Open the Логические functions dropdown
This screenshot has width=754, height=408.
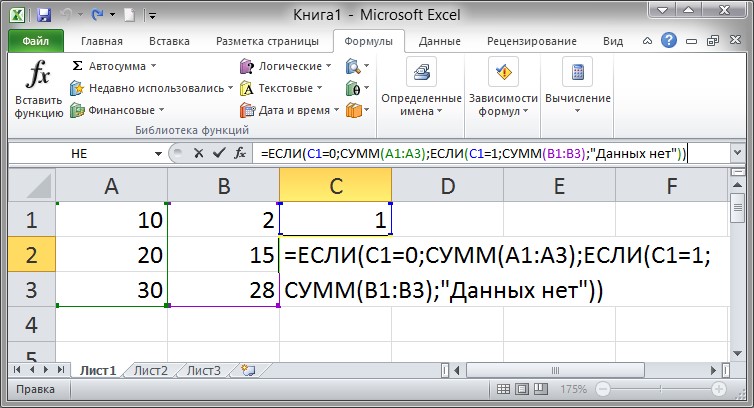point(330,66)
